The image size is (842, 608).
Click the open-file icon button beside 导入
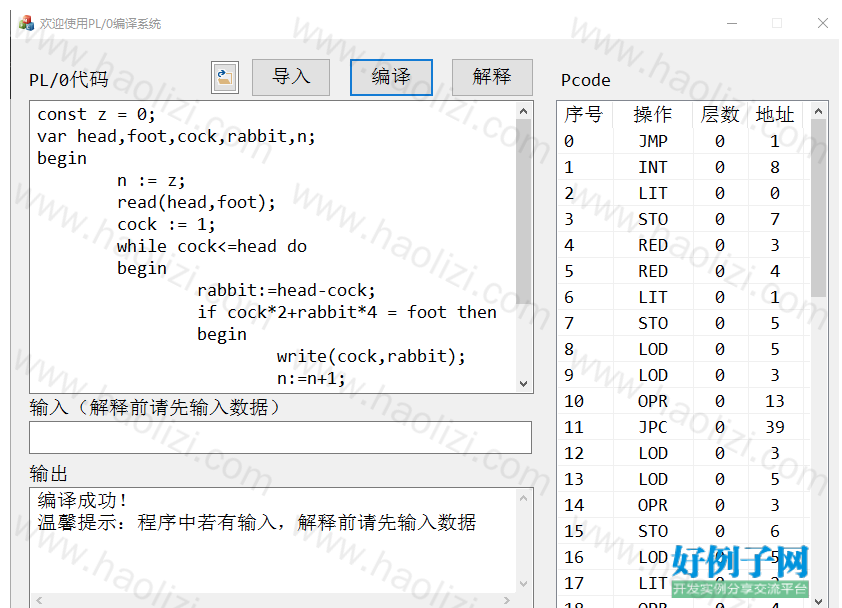[225, 78]
